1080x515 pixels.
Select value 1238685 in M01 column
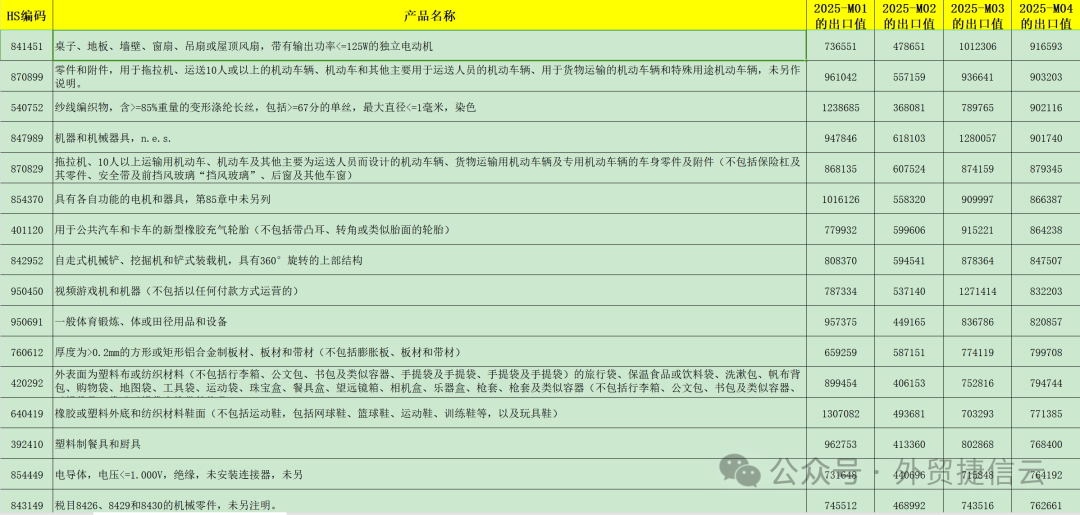(x=840, y=107)
